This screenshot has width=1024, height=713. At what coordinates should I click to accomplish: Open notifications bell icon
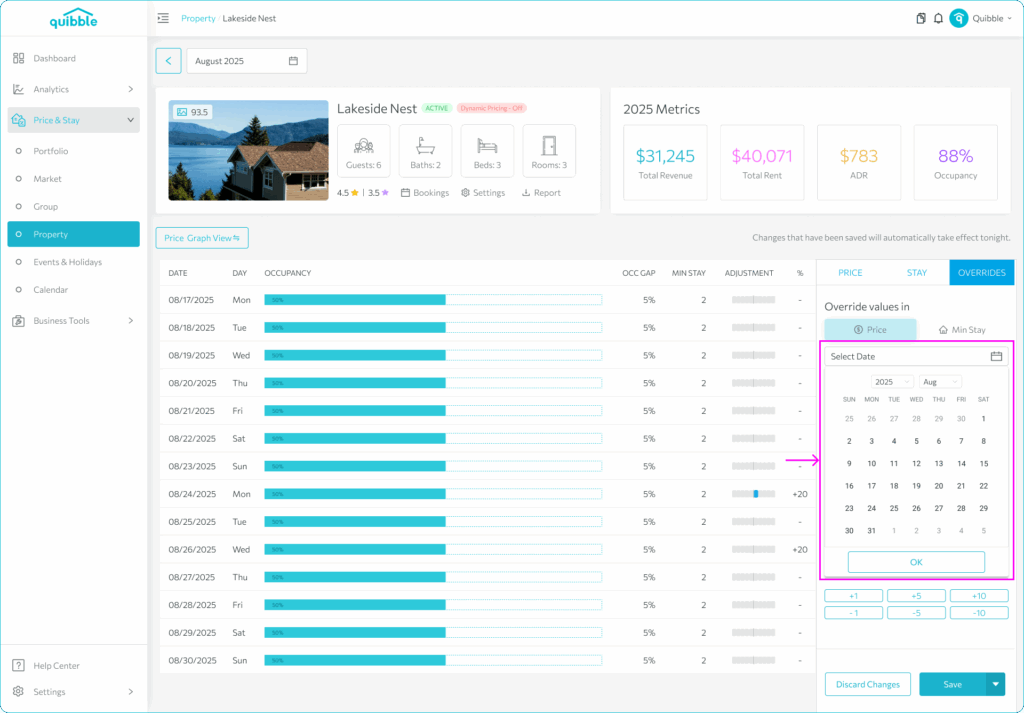click(x=938, y=18)
